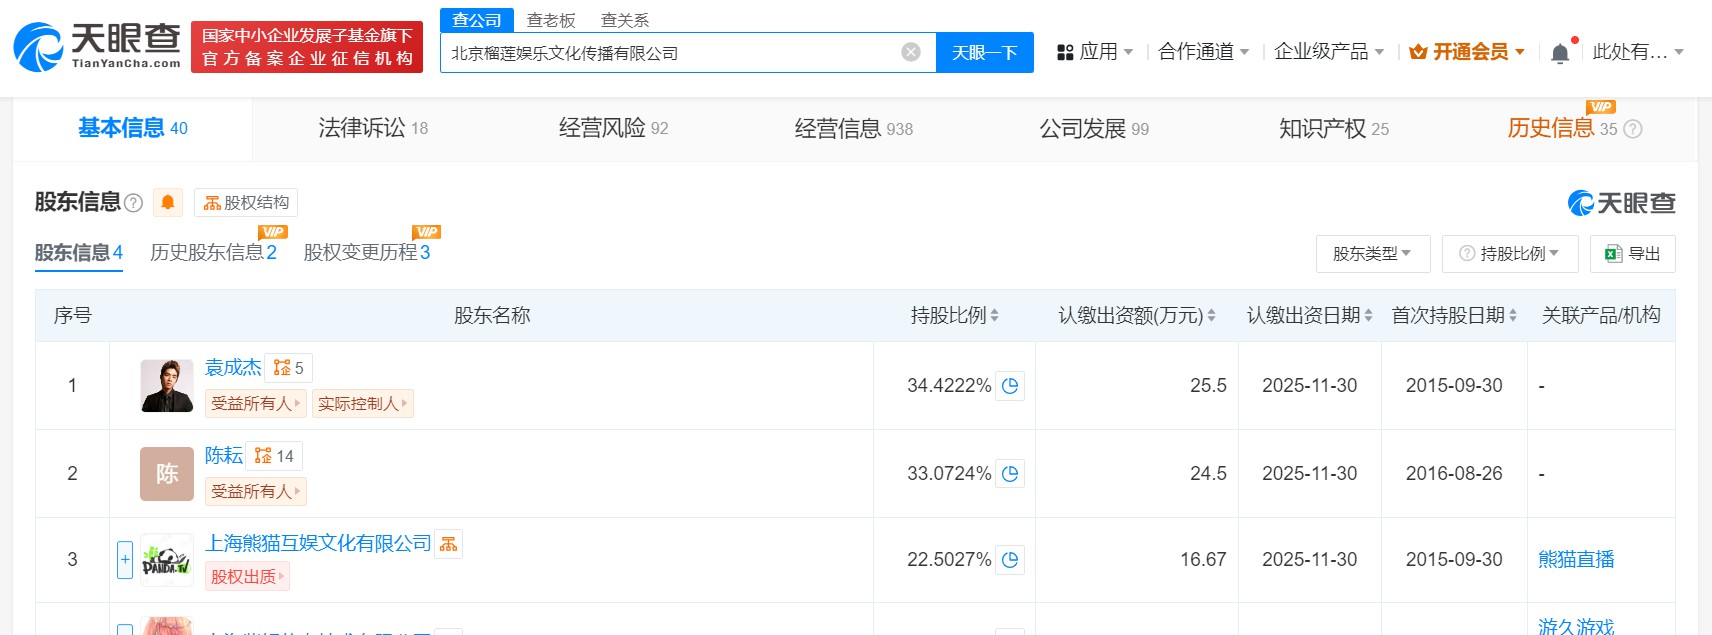Switch to 查公司 search tab
Image resolution: width=1712 pixels, height=635 pixels.
click(477, 20)
